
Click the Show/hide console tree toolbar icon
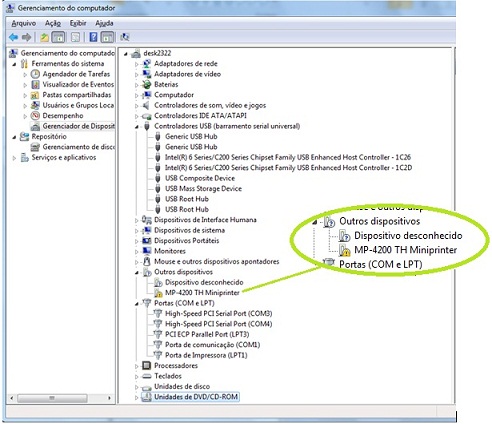tap(58, 37)
